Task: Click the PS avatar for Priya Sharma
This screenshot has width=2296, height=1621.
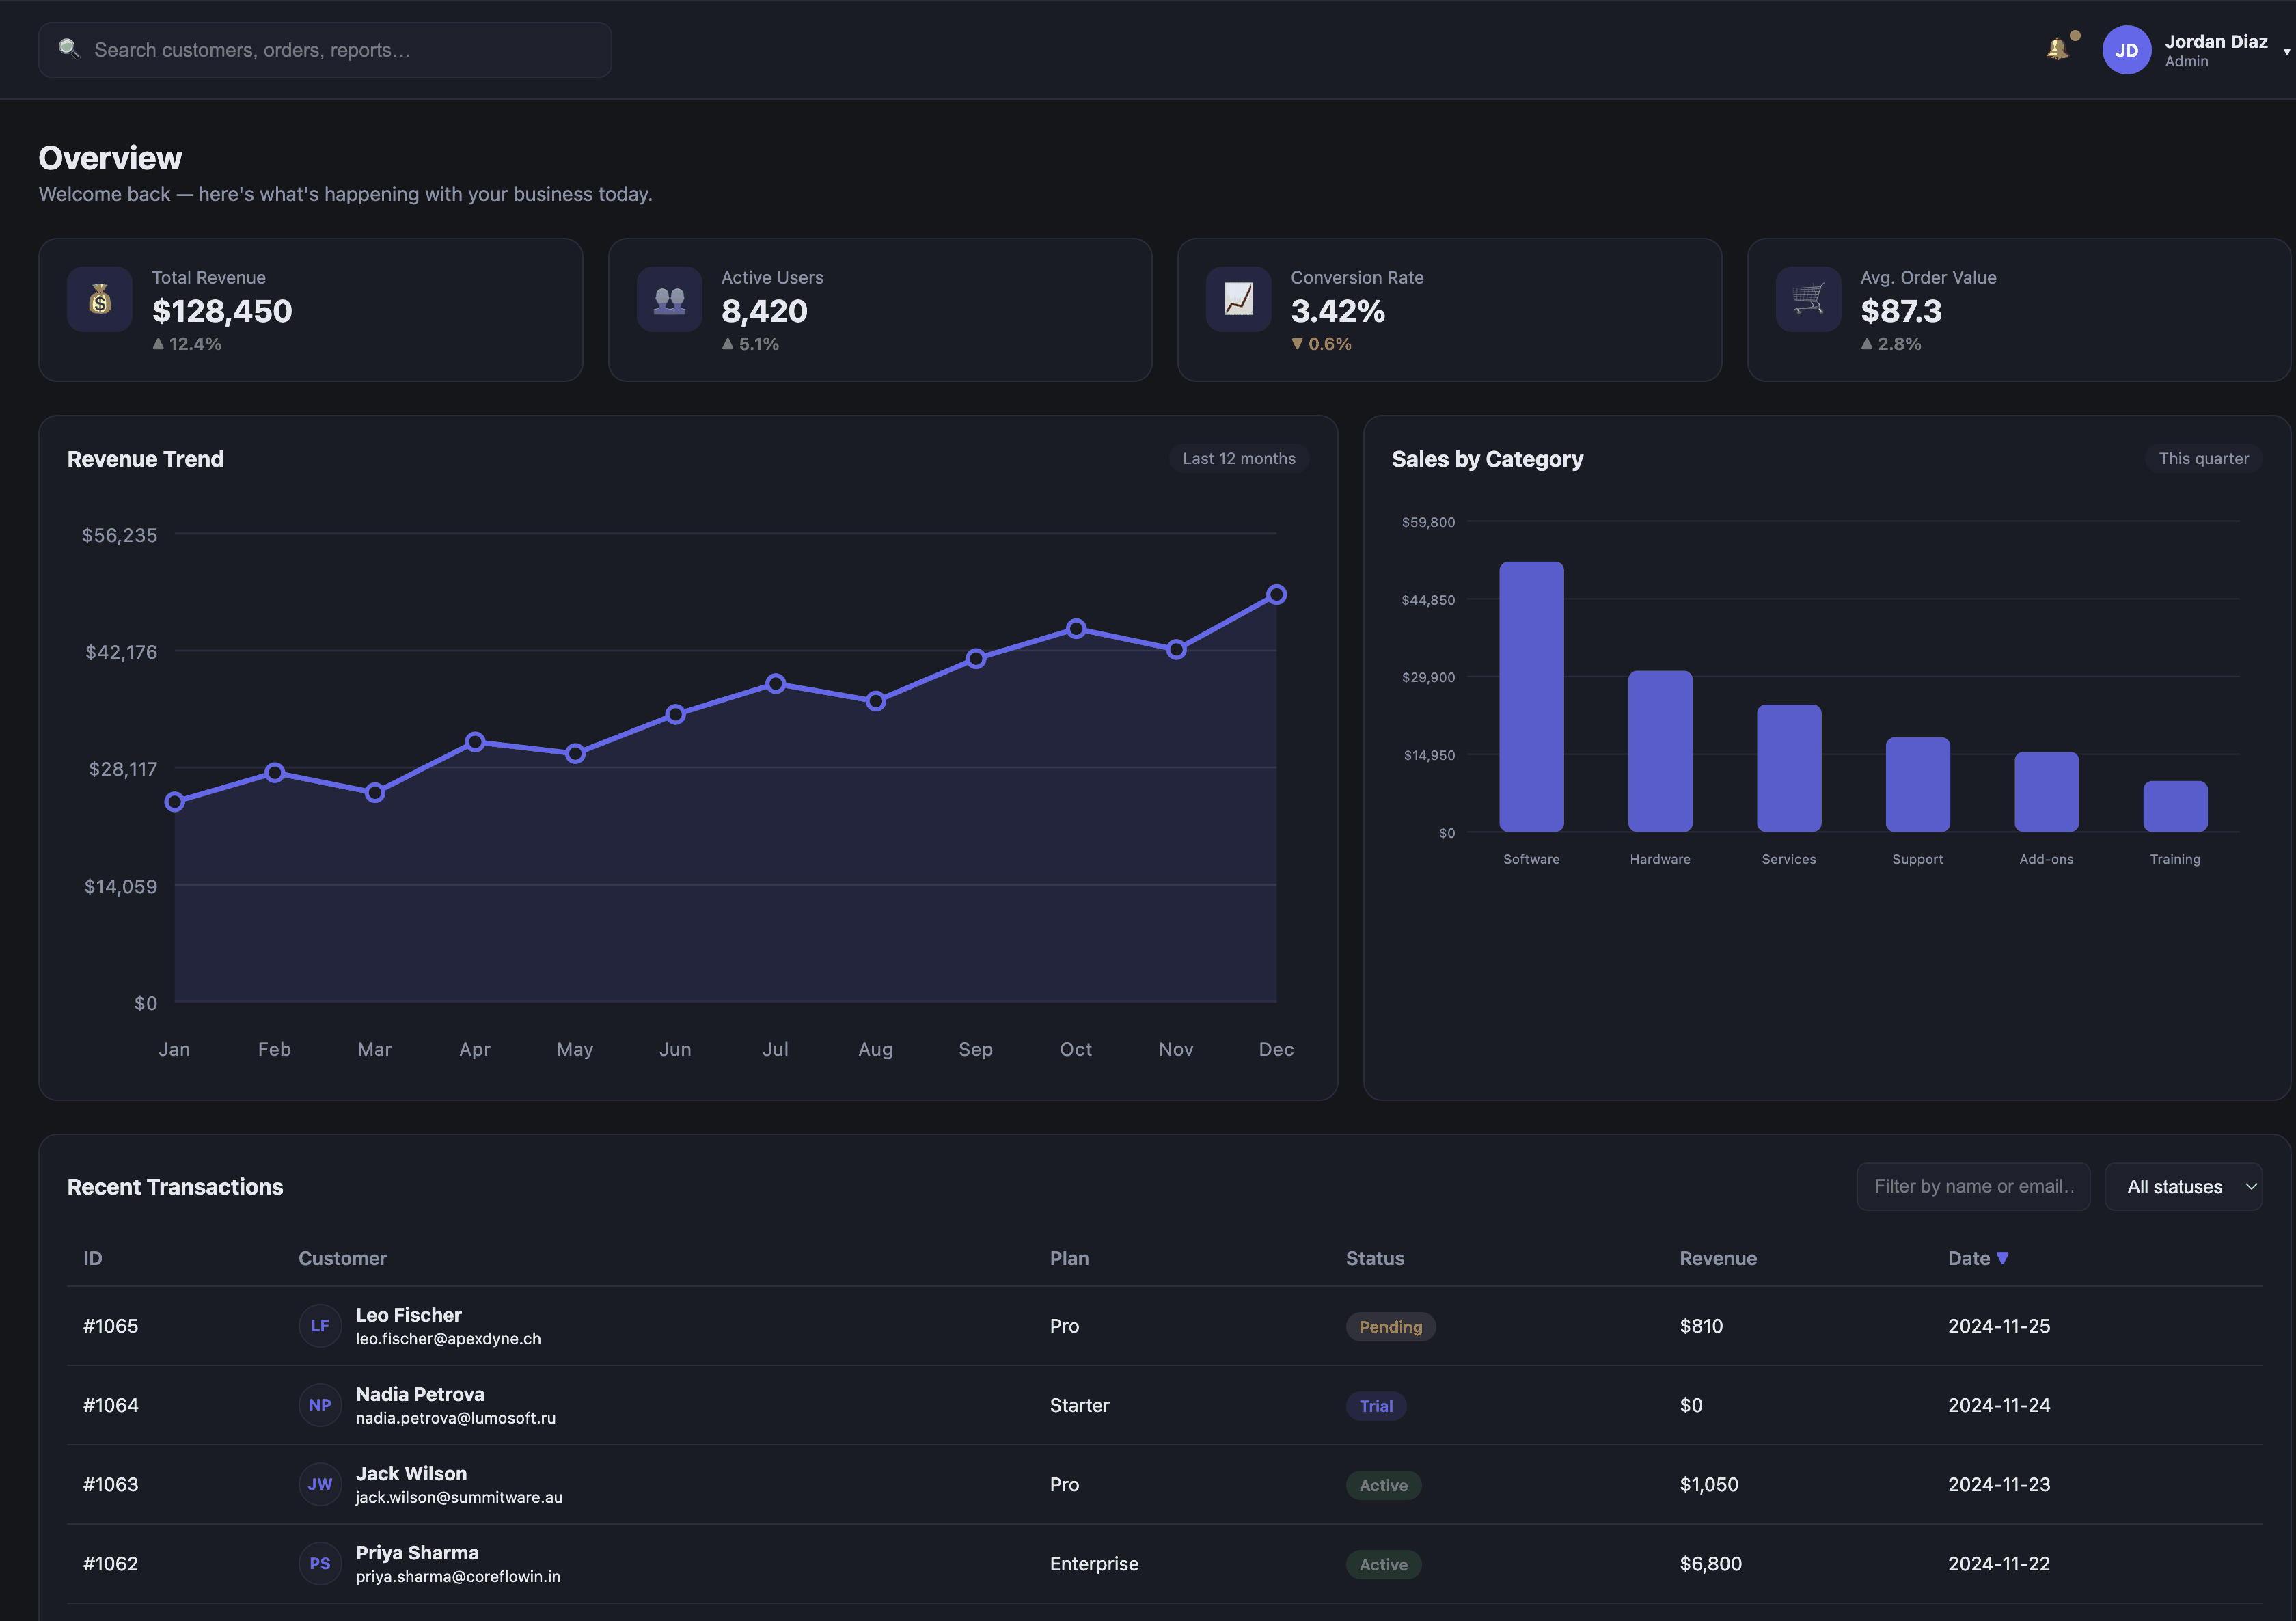Action: click(320, 1563)
